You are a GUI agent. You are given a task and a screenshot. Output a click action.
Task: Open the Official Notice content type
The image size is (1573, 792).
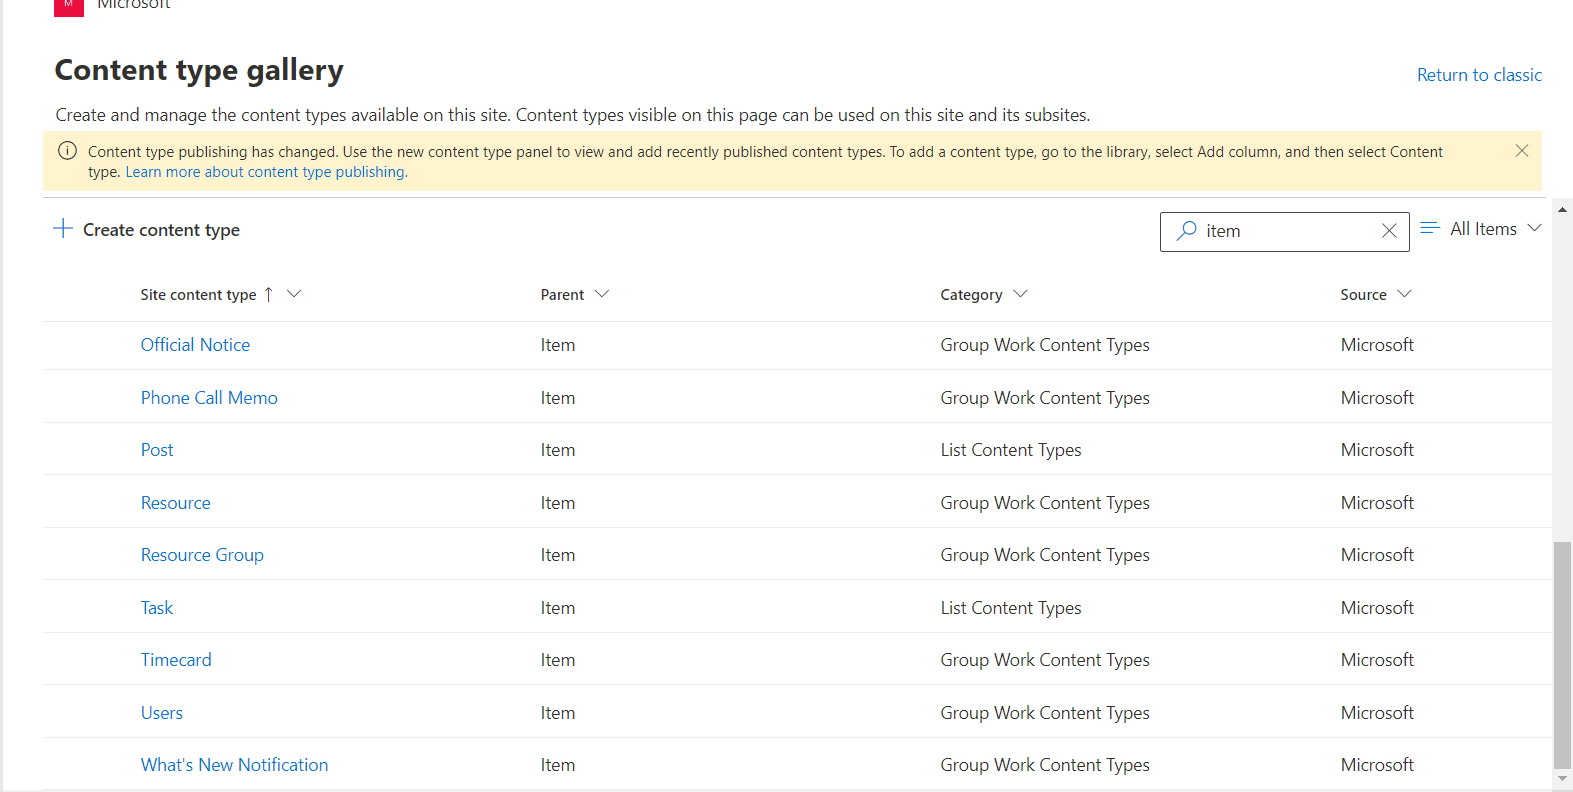pyautogui.click(x=195, y=345)
